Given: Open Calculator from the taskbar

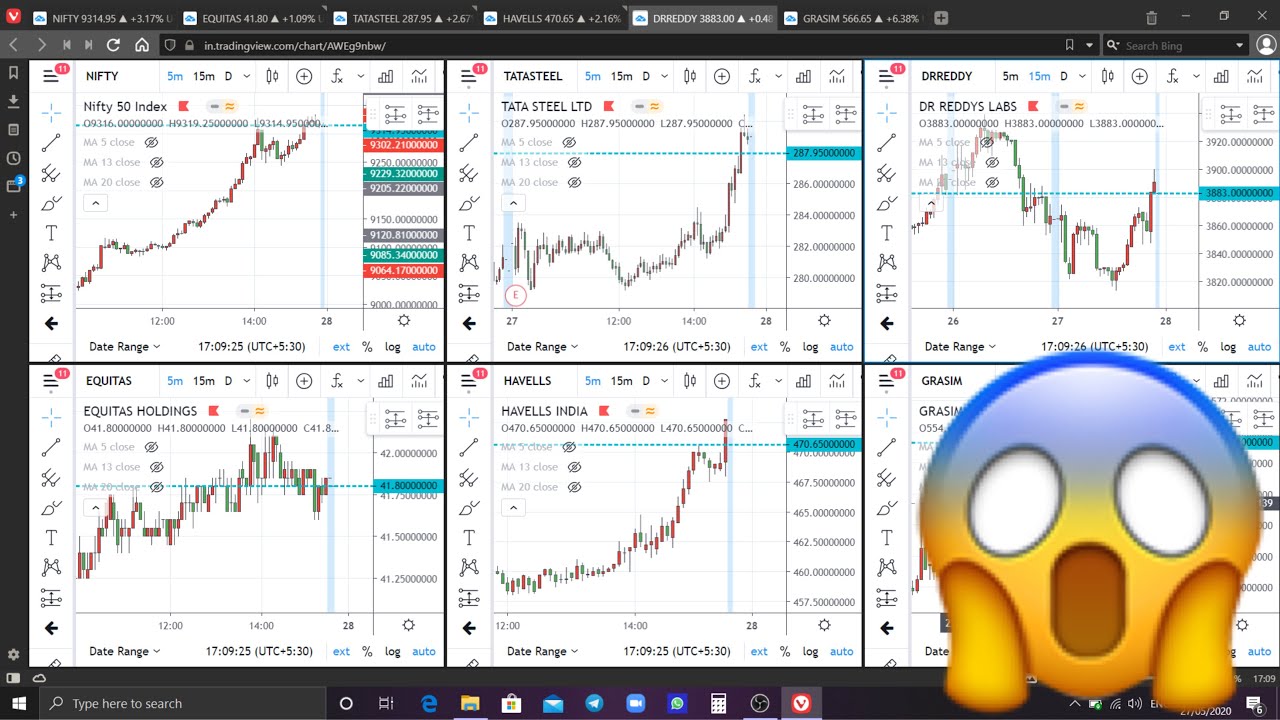Looking at the screenshot, I should tap(718, 703).
